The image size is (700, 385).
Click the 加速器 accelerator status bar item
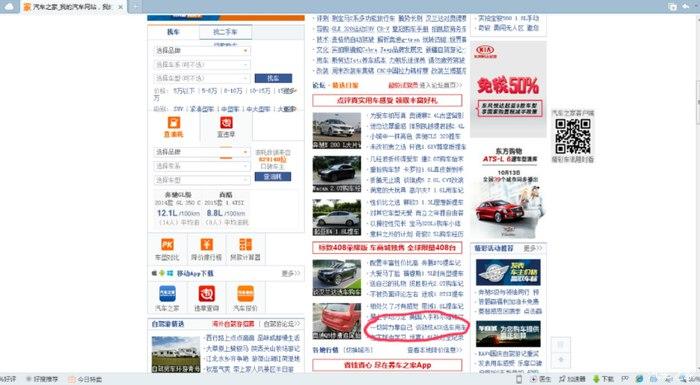[572, 379]
